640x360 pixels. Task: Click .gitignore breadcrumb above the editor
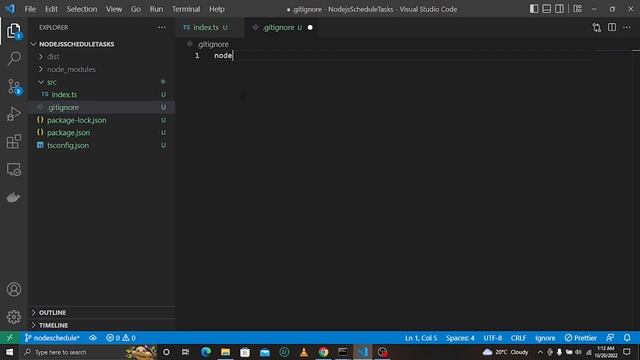click(x=213, y=44)
